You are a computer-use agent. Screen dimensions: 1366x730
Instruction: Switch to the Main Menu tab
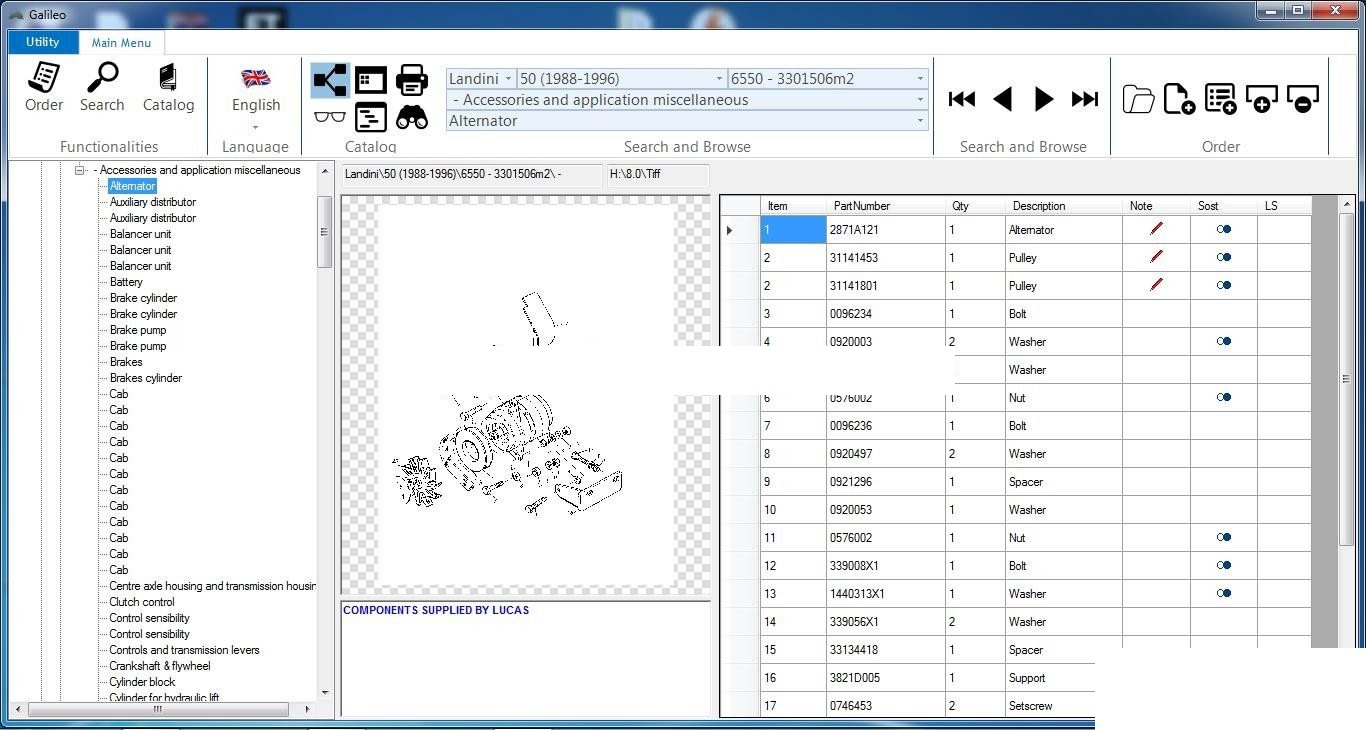click(x=121, y=43)
